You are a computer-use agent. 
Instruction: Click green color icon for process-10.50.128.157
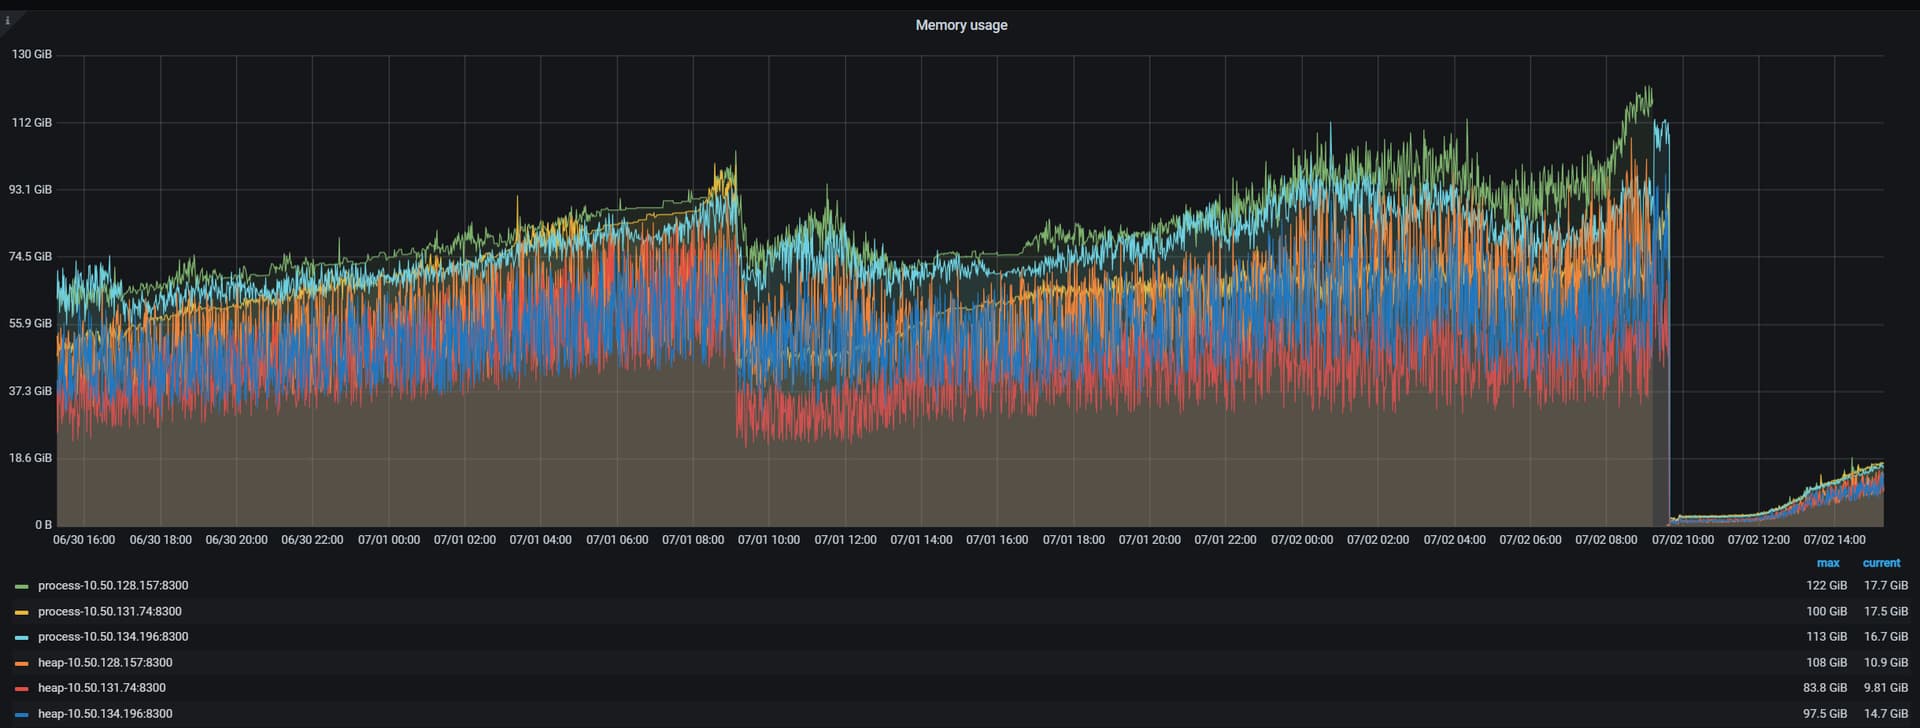pyautogui.click(x=22, y=587)
